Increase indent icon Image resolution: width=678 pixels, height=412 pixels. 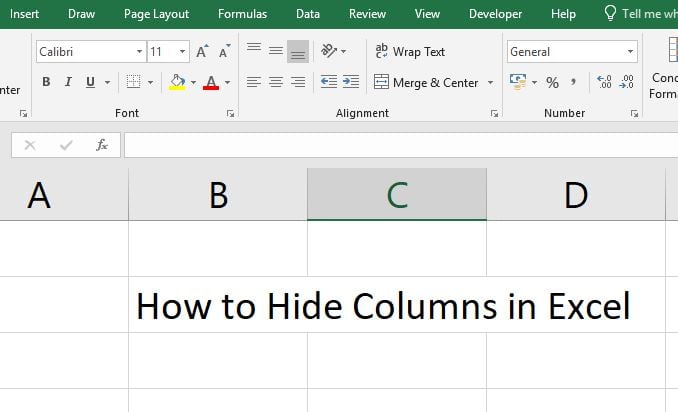click(x=351, y=82)
